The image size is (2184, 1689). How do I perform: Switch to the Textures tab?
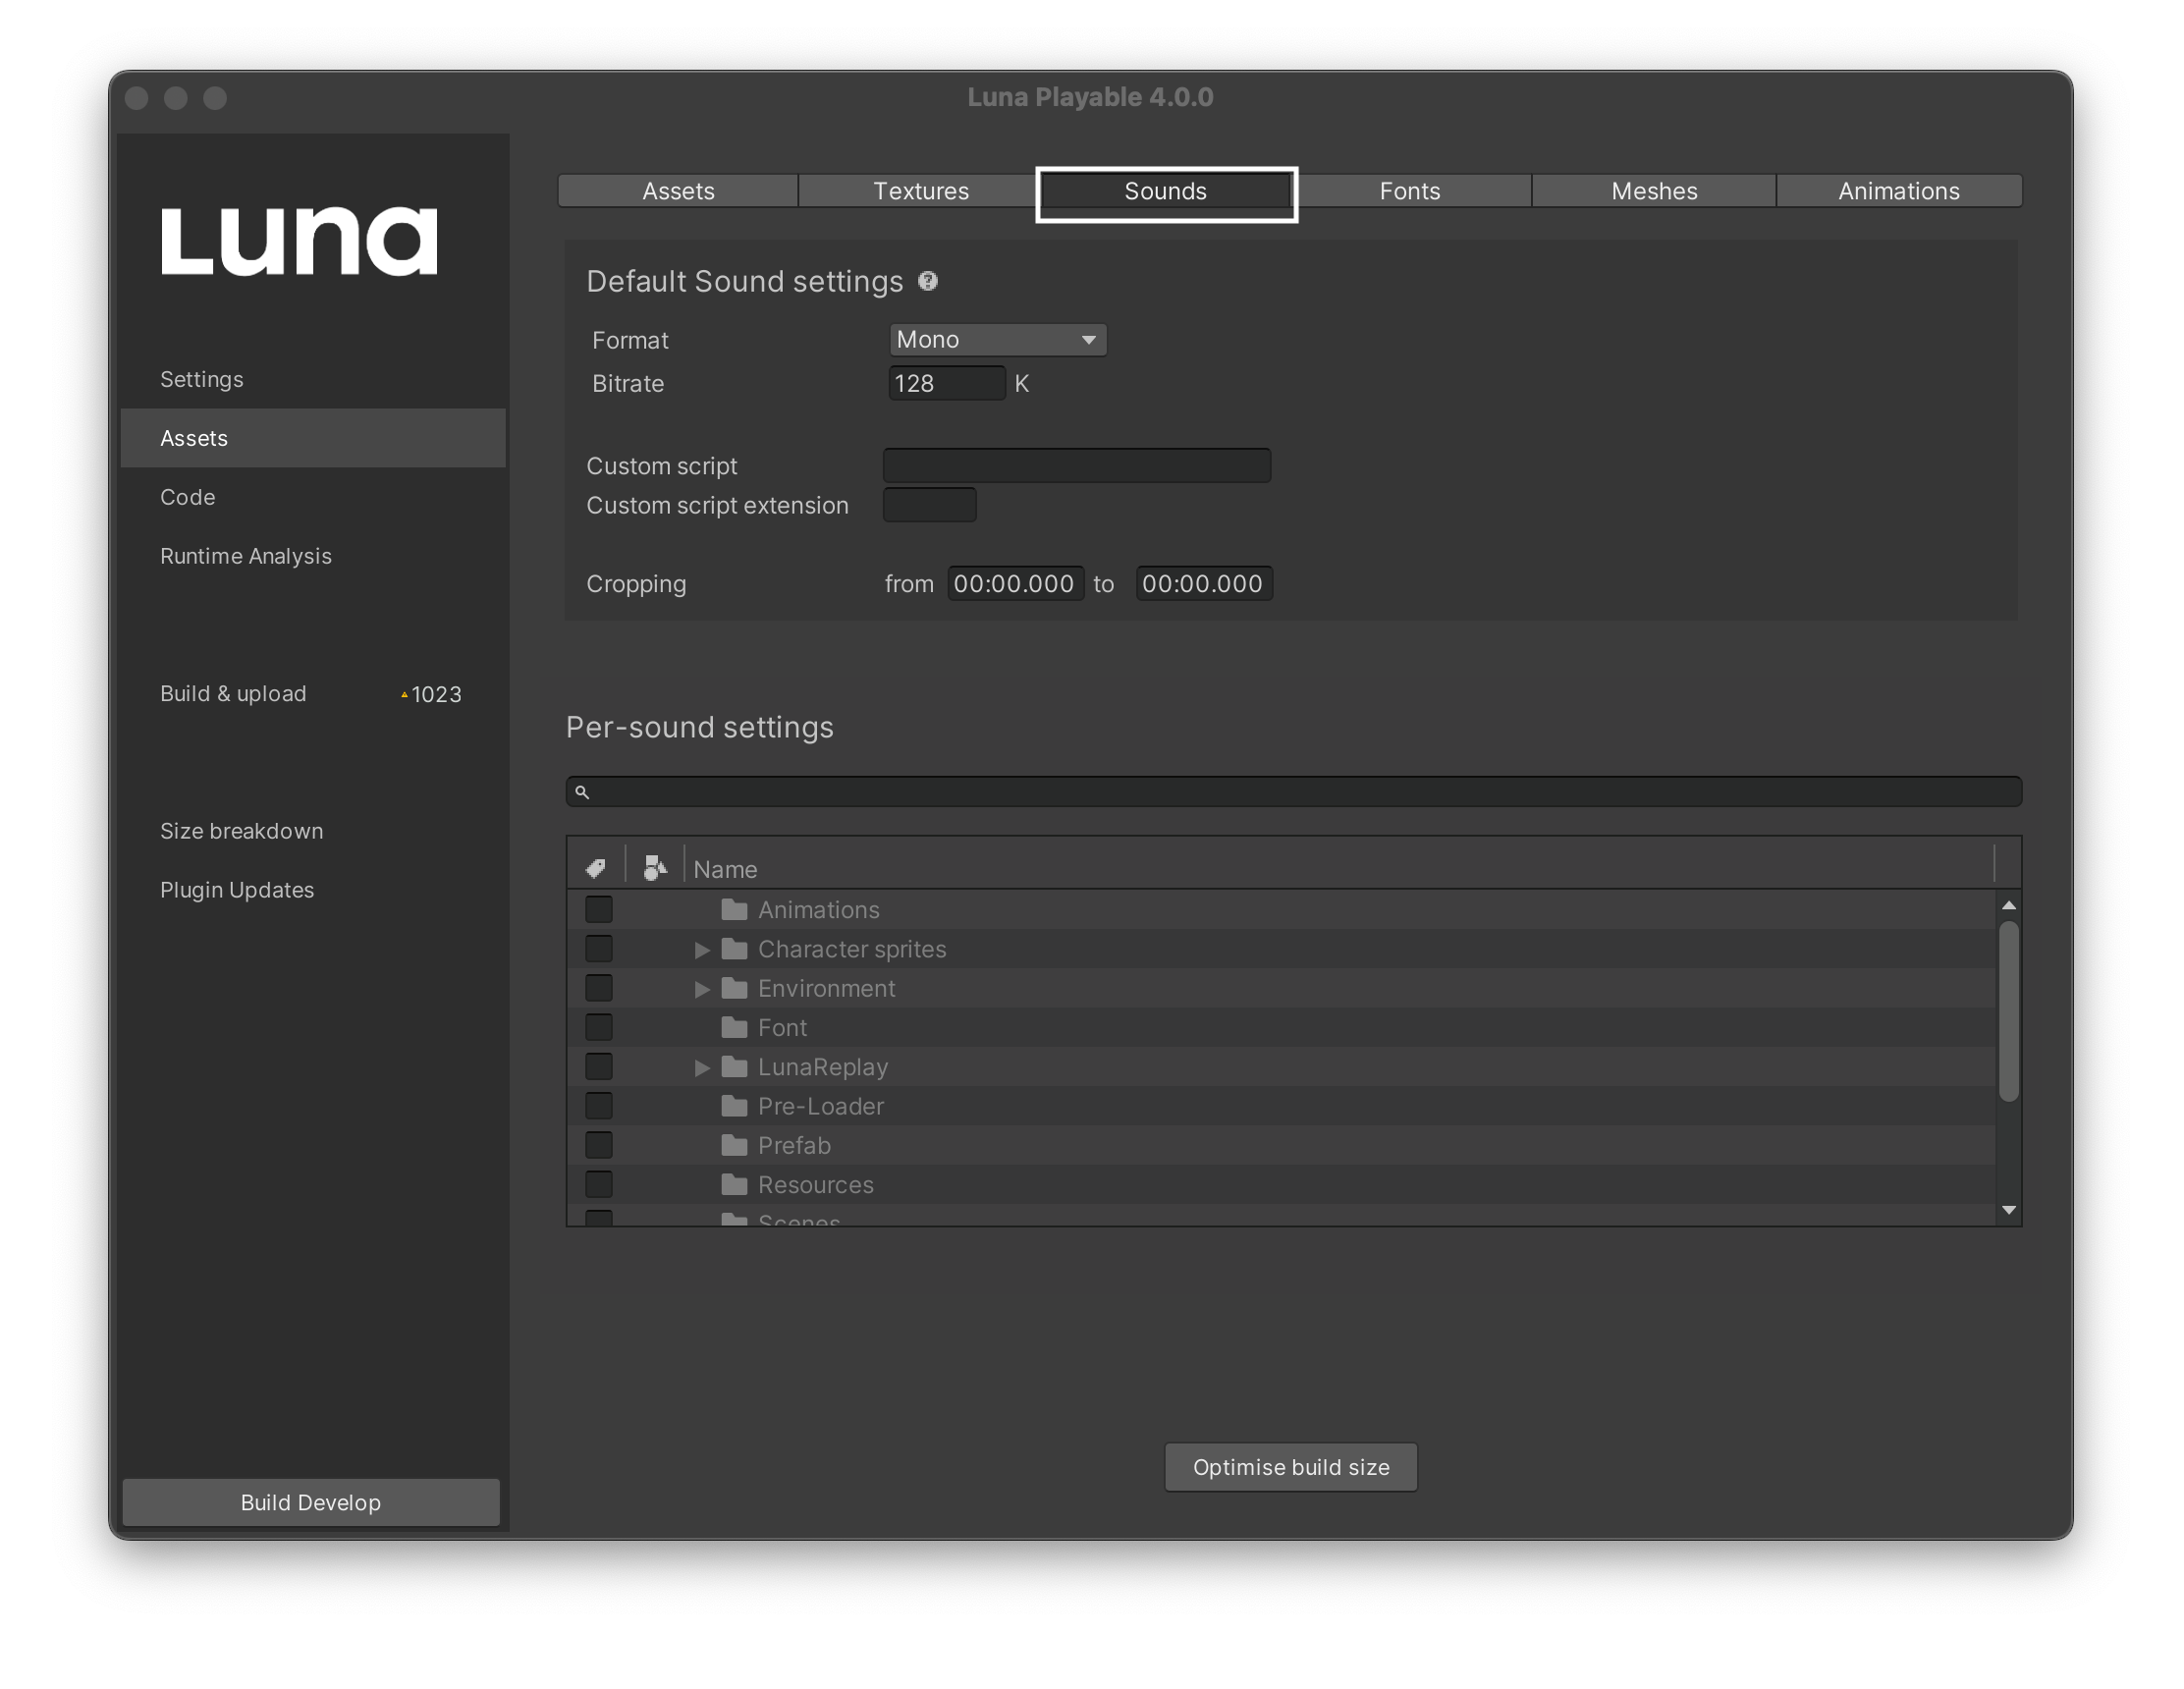920,190
